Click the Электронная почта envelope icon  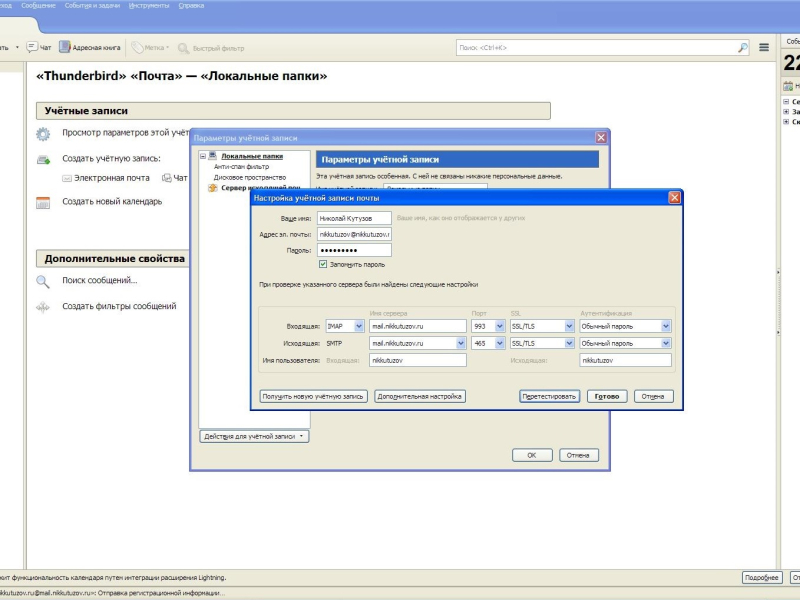[67, 178]
